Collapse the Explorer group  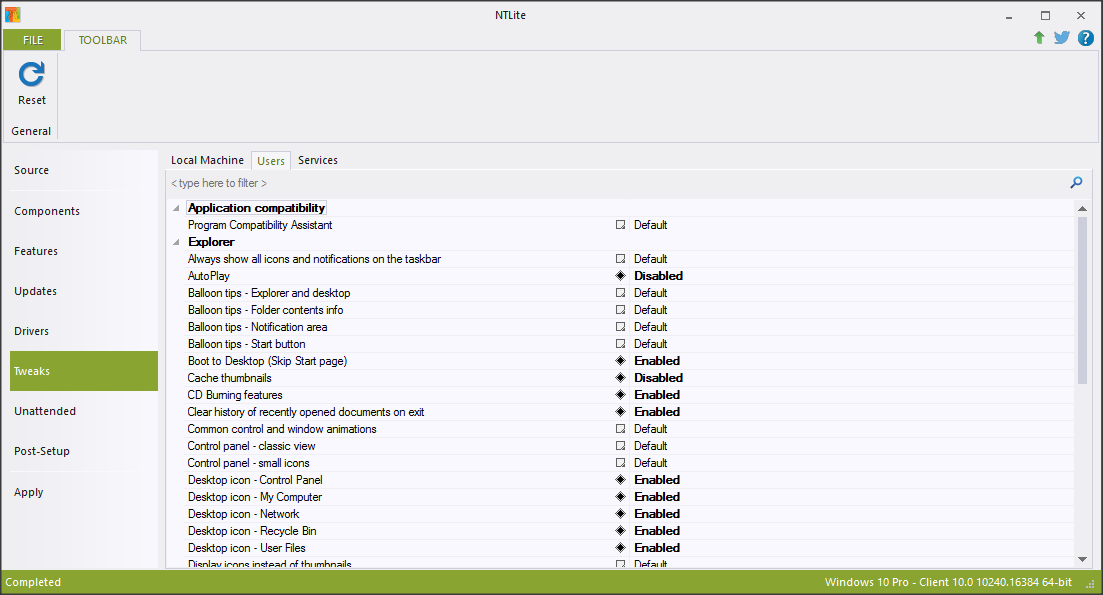coord(177,242)
